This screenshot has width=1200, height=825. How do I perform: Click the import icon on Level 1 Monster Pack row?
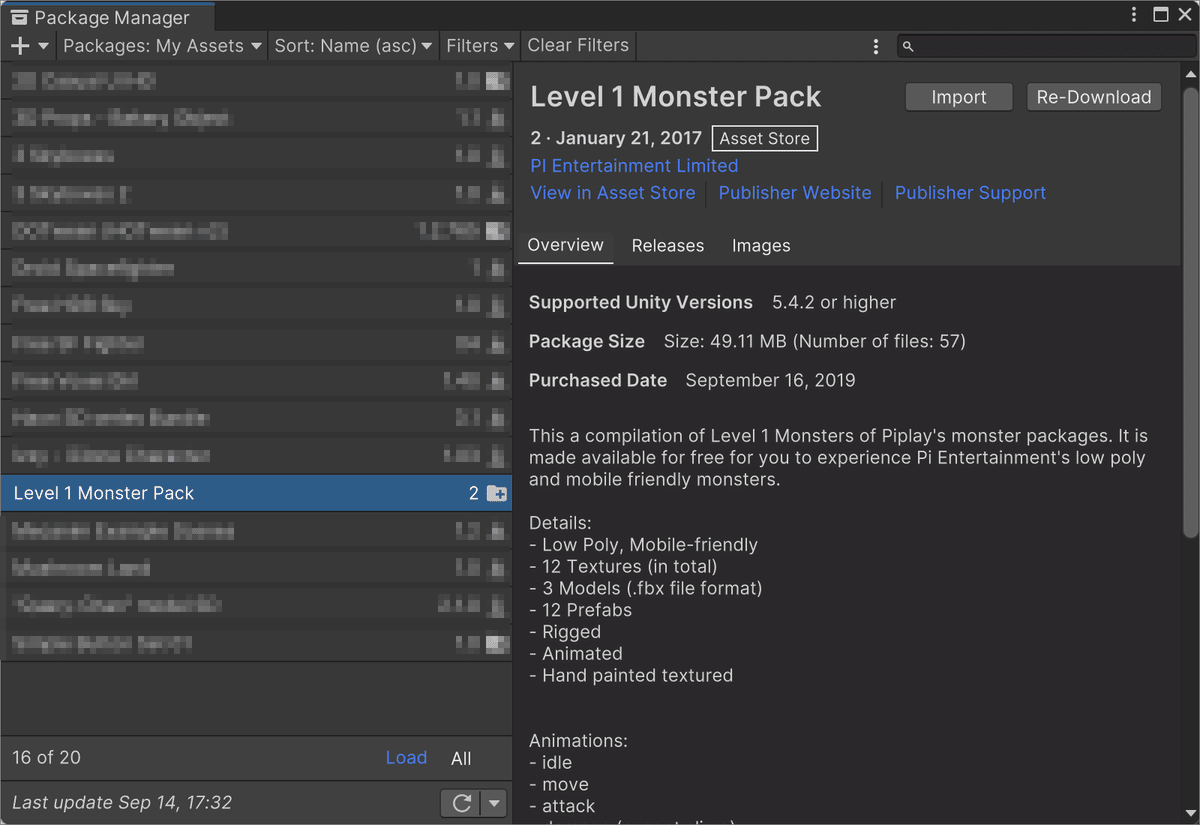pos(496,493)
